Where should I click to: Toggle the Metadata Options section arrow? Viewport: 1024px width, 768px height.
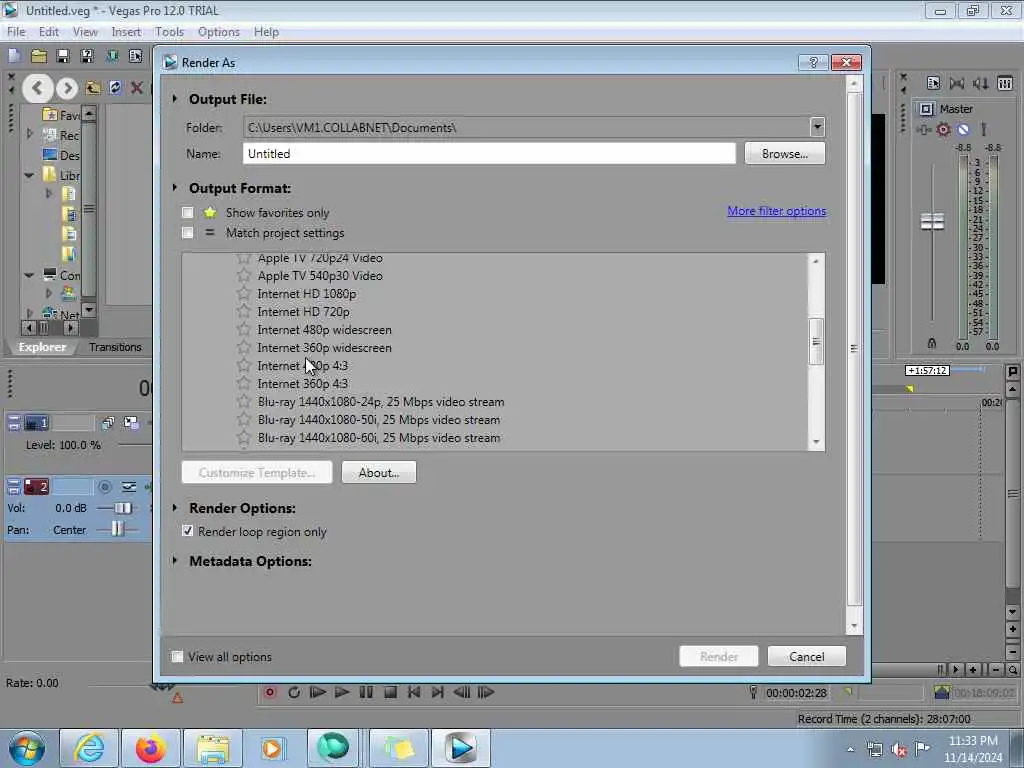pos(175,560)
